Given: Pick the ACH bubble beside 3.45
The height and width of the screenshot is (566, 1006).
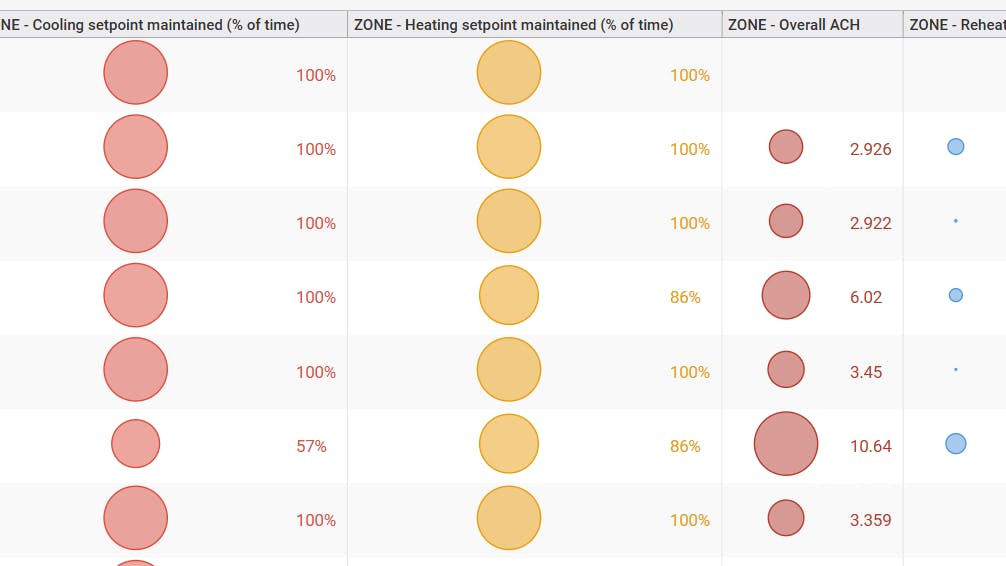Looking at the screenshot, I should 786,370.
